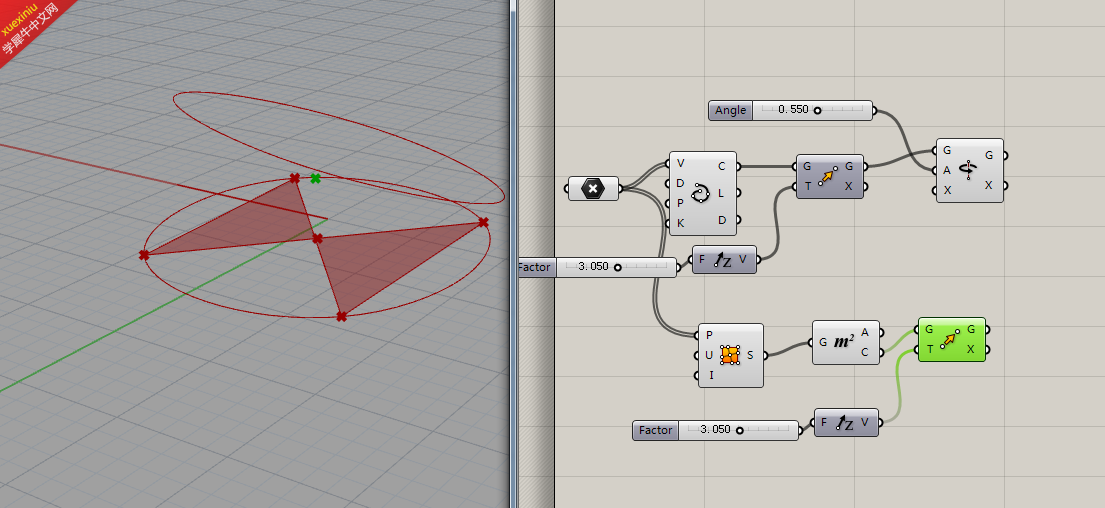The height and width of the screenshot is (508, 1105).
Task: Click the orange surface-from-points component icon
Action: coord(730,354)
